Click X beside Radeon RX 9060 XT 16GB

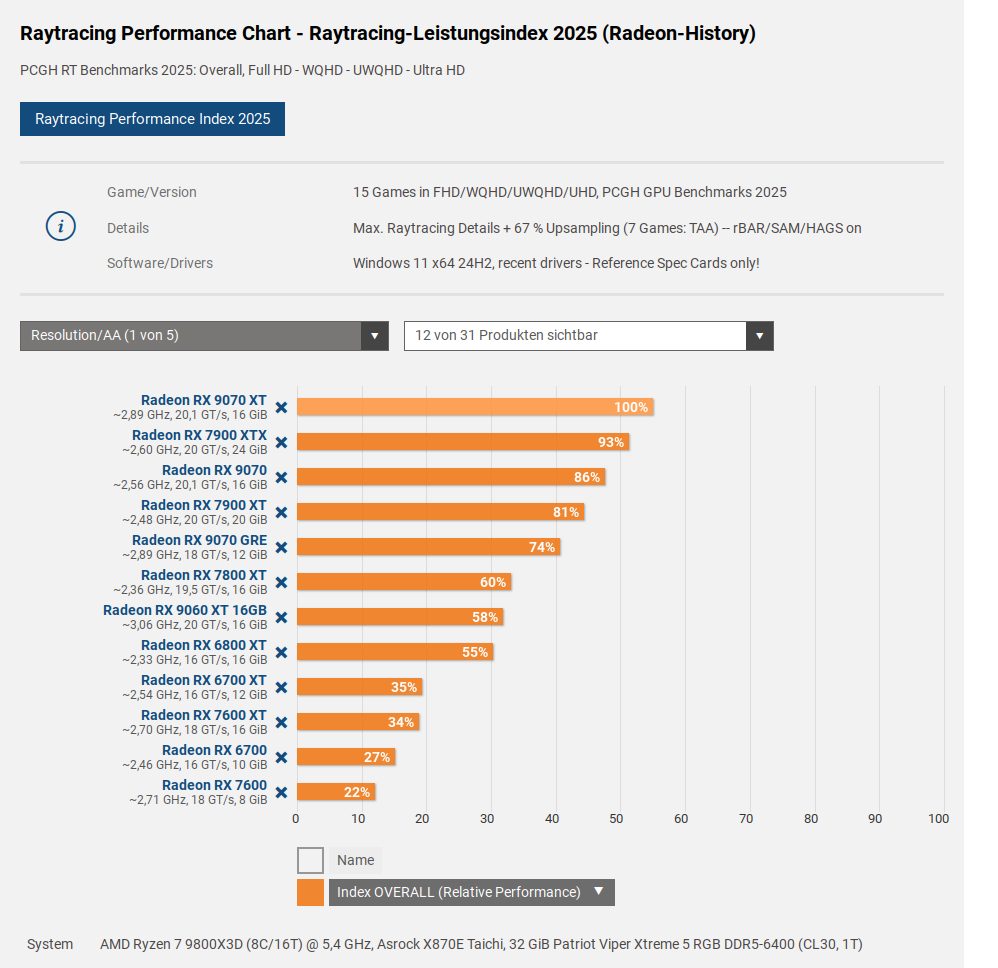(281, 617)
